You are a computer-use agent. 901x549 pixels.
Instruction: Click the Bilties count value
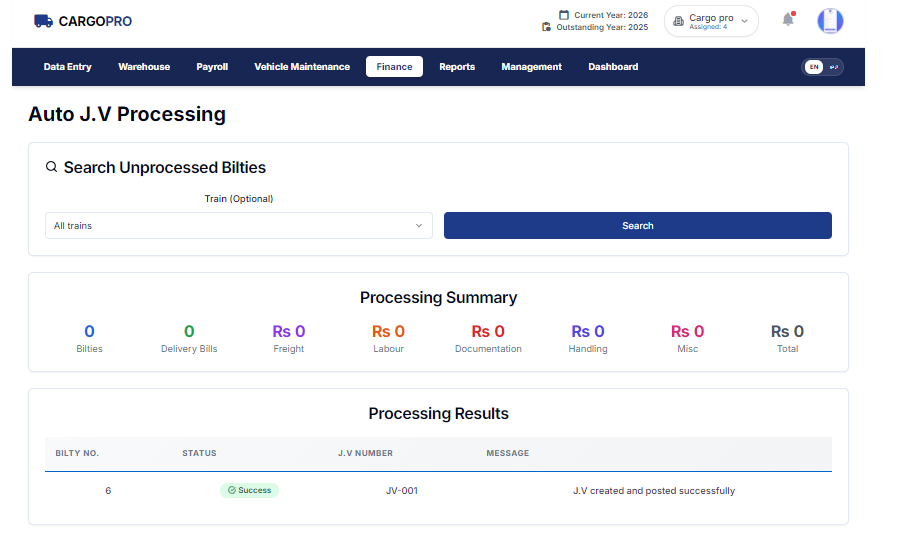point(89,331)
